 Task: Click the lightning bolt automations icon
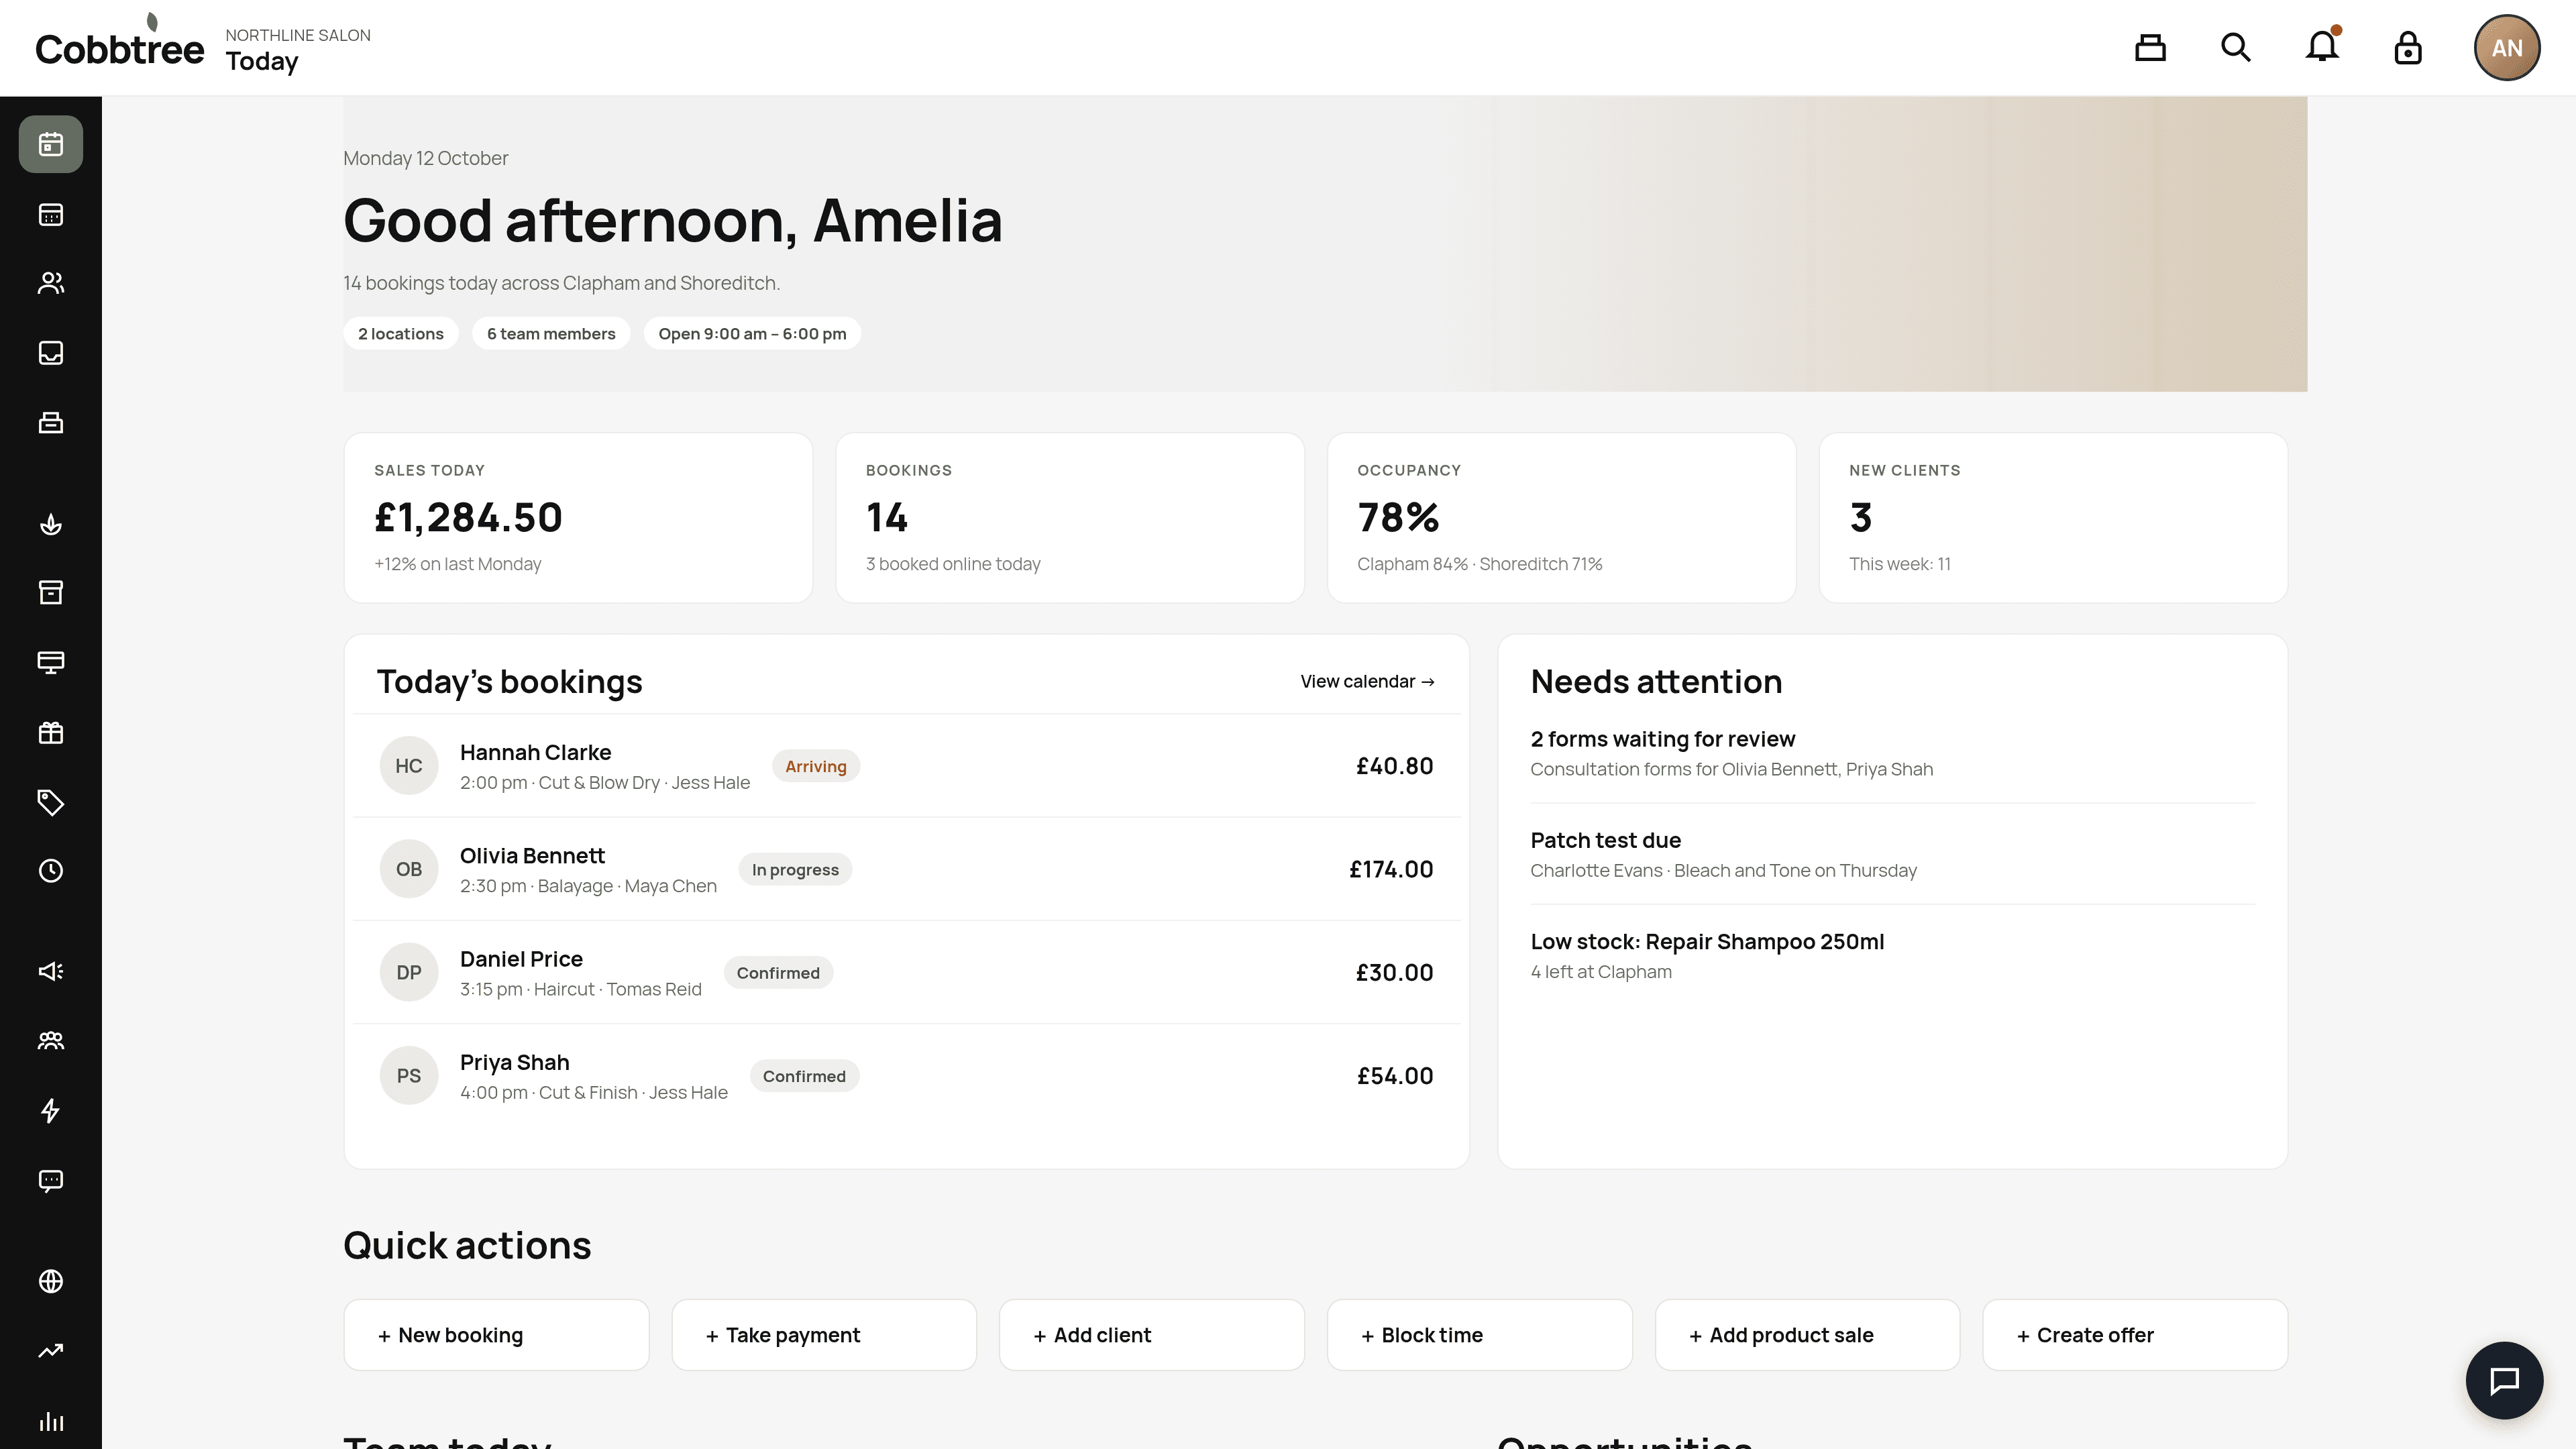tap(51, 1110)
